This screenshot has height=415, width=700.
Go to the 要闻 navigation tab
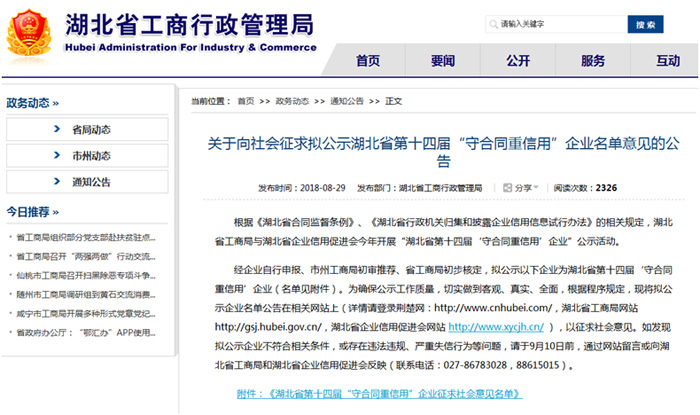[443, 61]
